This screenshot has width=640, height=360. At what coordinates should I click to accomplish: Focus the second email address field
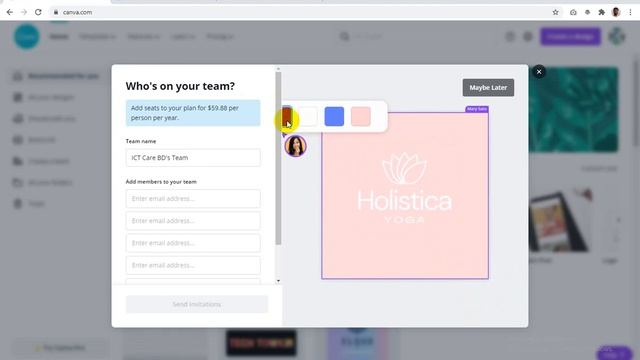[x=193, y=221]
